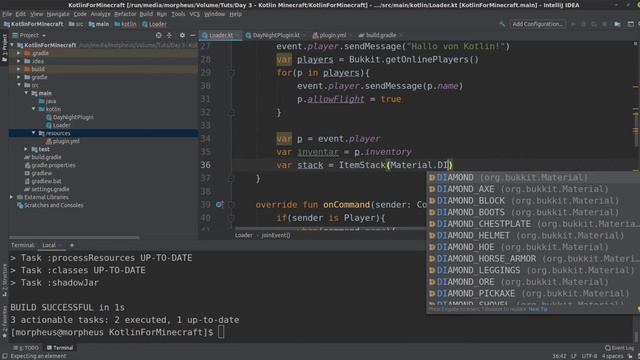Expand the build folder node

pyautogui.click(x=19, y=69)
